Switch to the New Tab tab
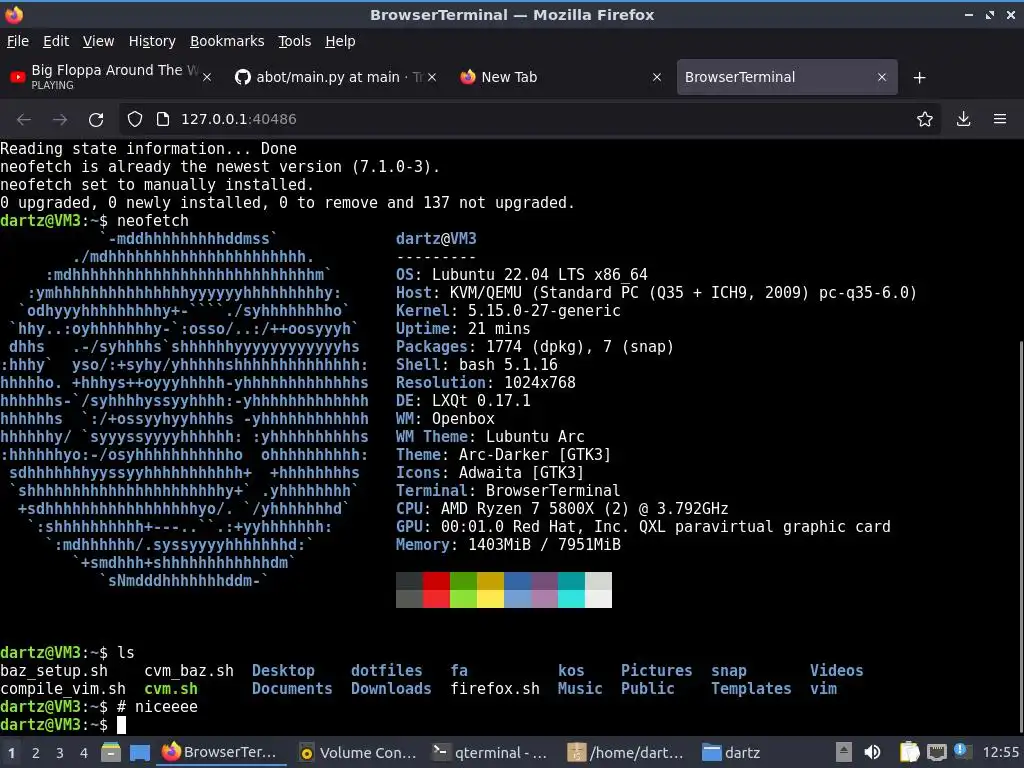Screen dimensions: 1024x768 tap(562, 77)
